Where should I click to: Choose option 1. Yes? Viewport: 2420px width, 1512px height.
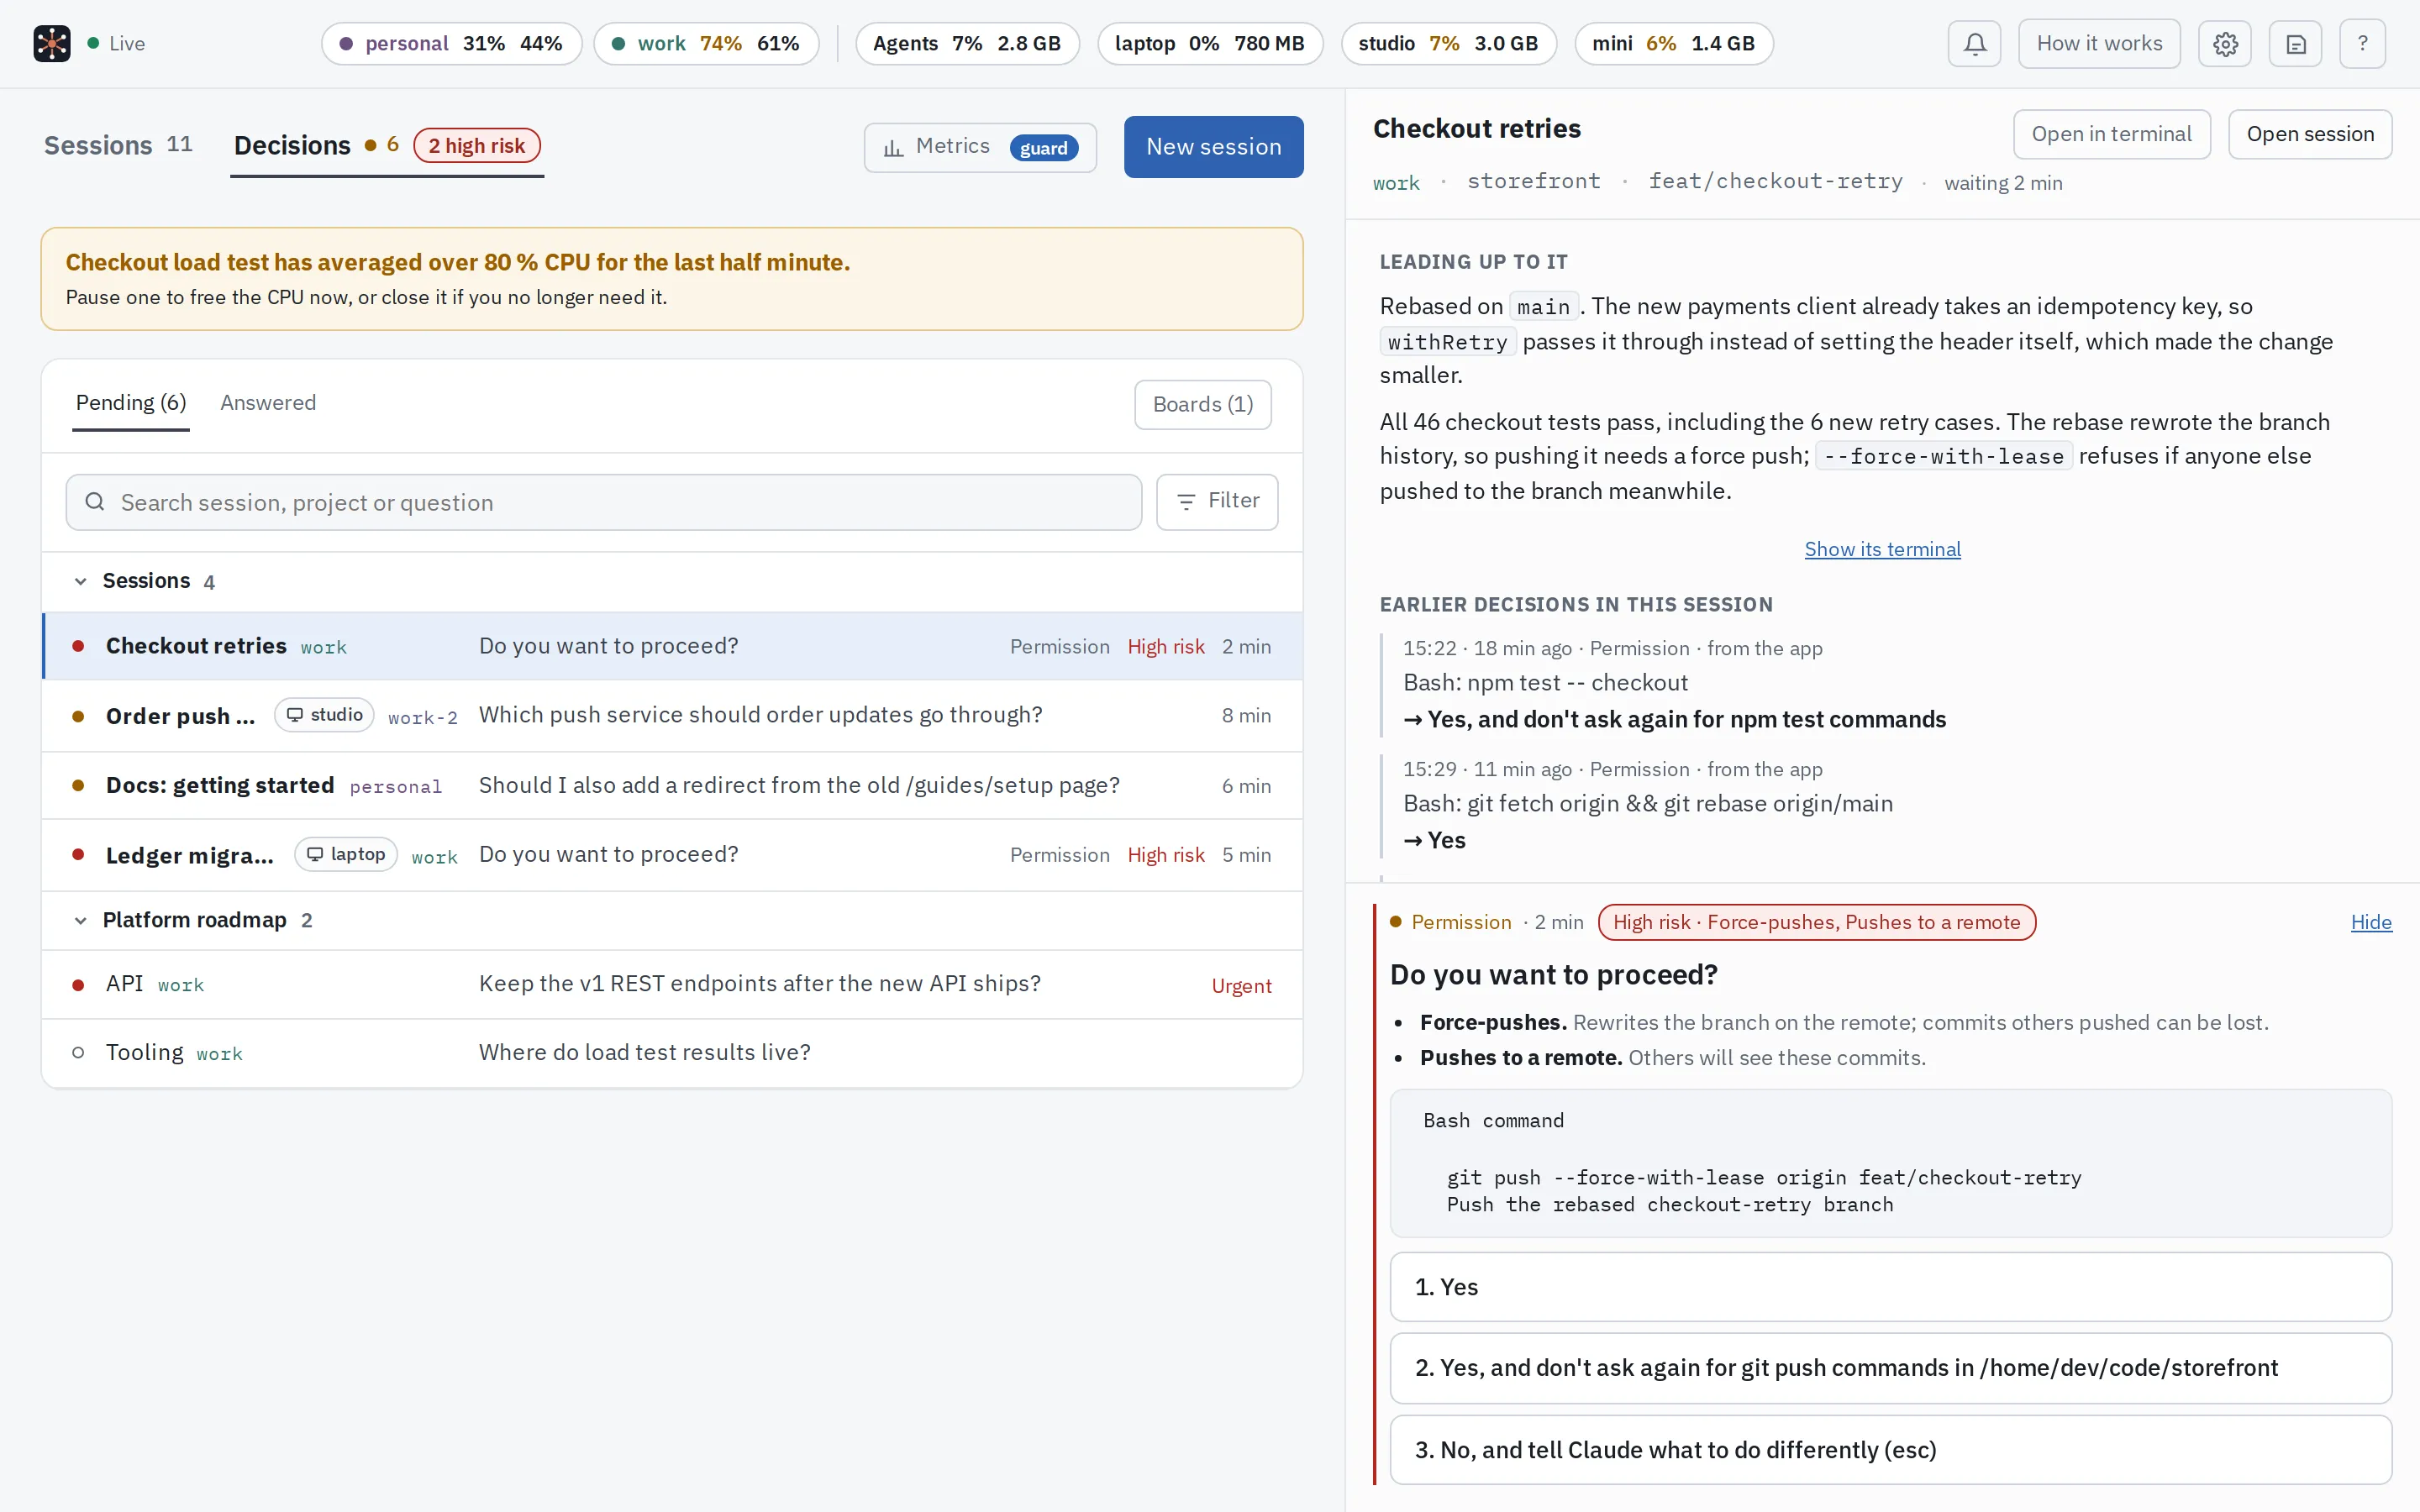pos(1890,1287)
